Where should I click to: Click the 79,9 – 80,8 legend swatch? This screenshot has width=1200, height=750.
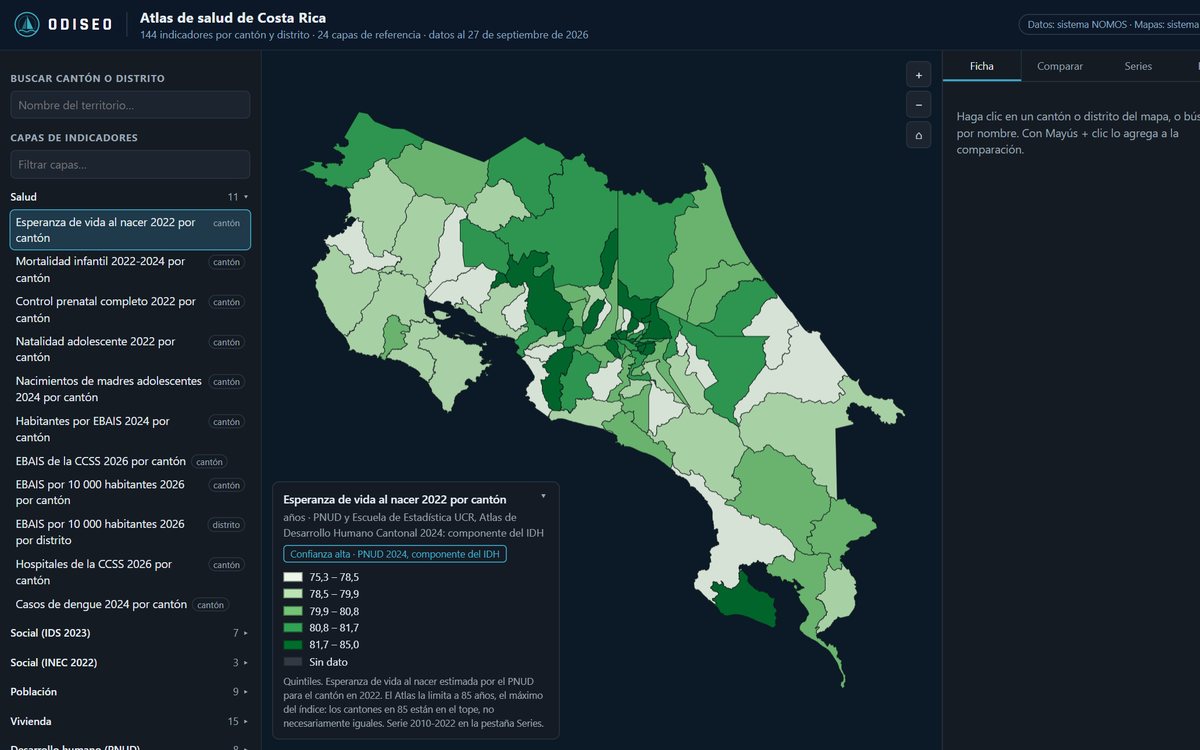tap(293, 611)
